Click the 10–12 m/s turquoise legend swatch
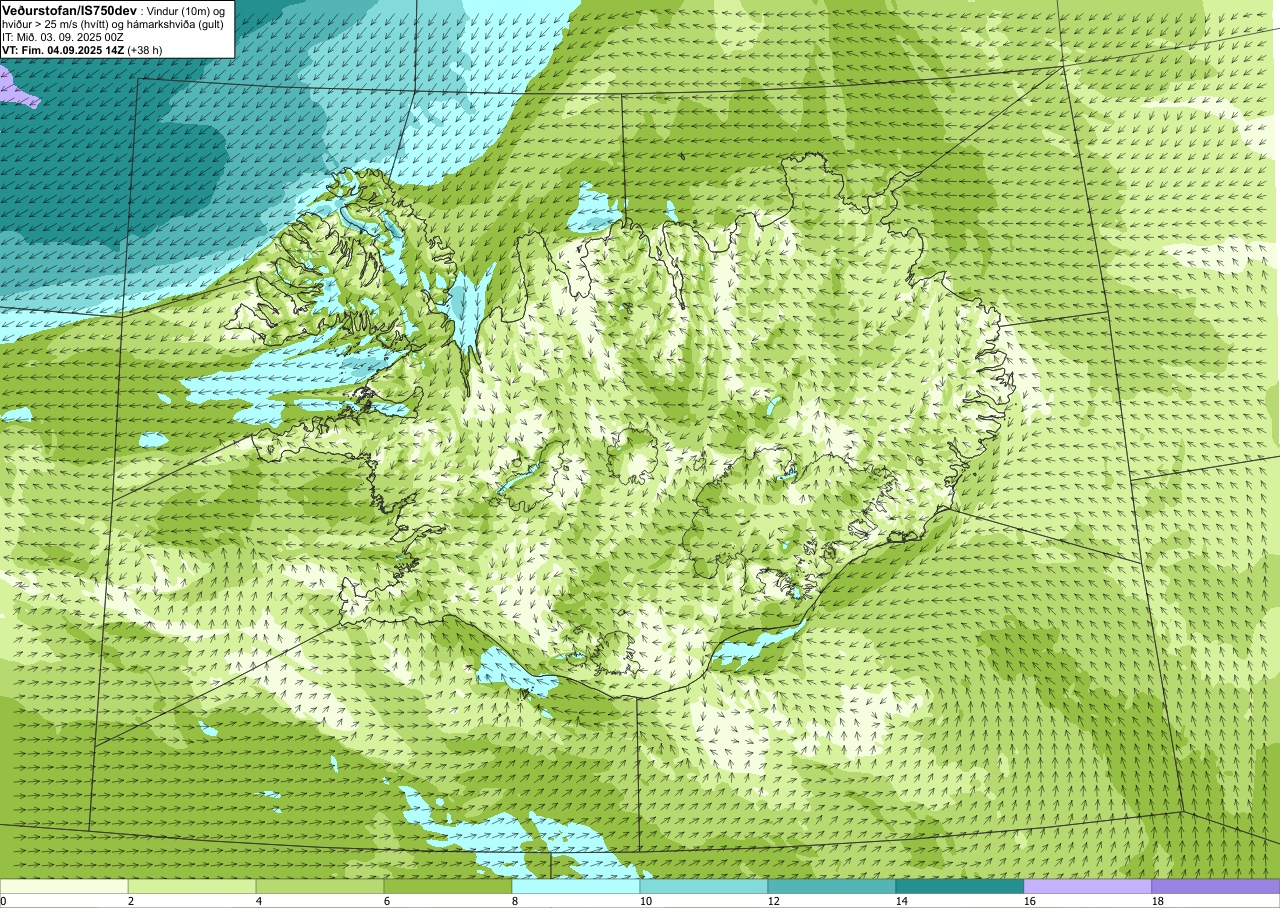 tap(704, 886)
